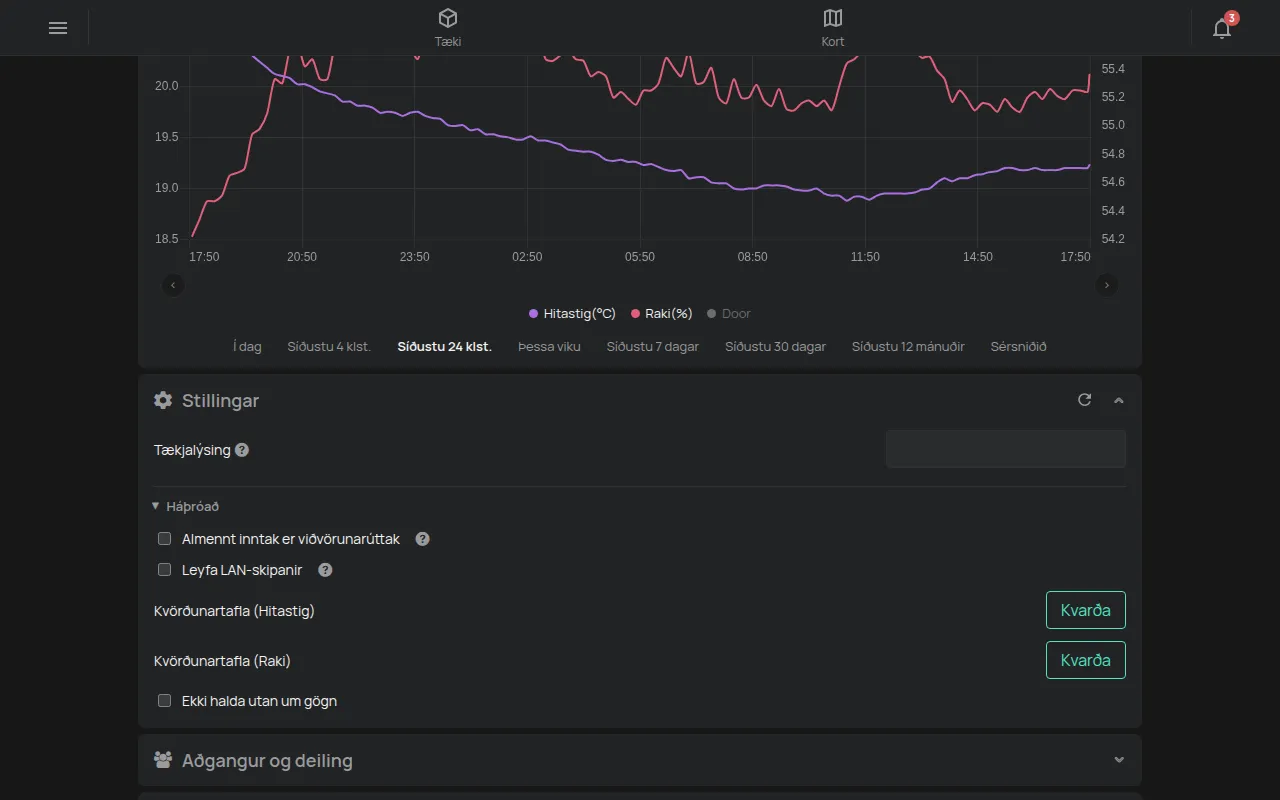1280x800 pixels.
Task: Click the Kvörðunartafla (Hitastig) label
Action: [x=234, y=610]
